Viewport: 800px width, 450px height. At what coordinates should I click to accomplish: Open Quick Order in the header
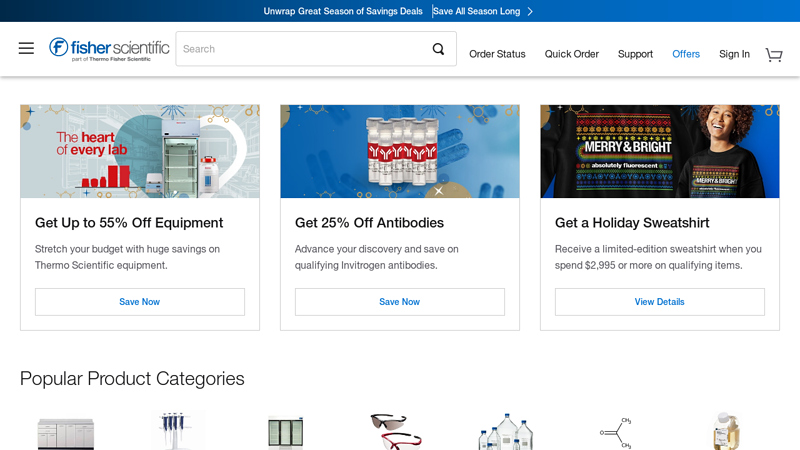[x=571, y=54]
